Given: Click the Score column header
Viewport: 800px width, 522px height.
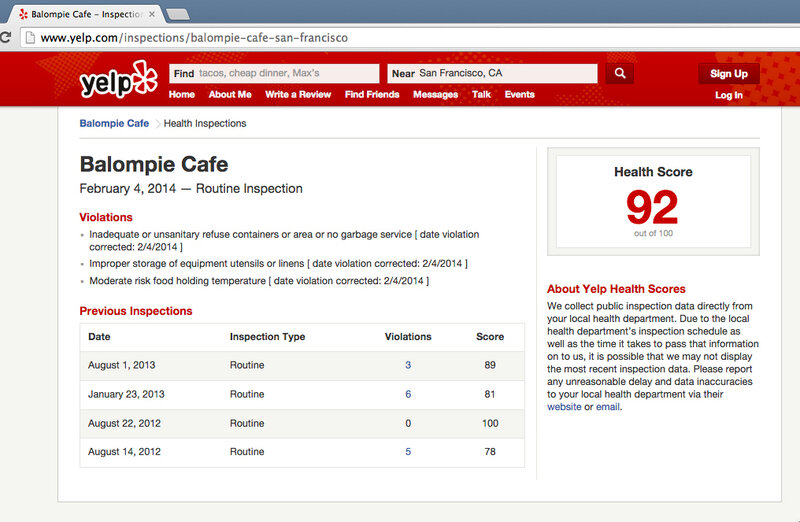Looking at the screenshot, I should 490,337.
